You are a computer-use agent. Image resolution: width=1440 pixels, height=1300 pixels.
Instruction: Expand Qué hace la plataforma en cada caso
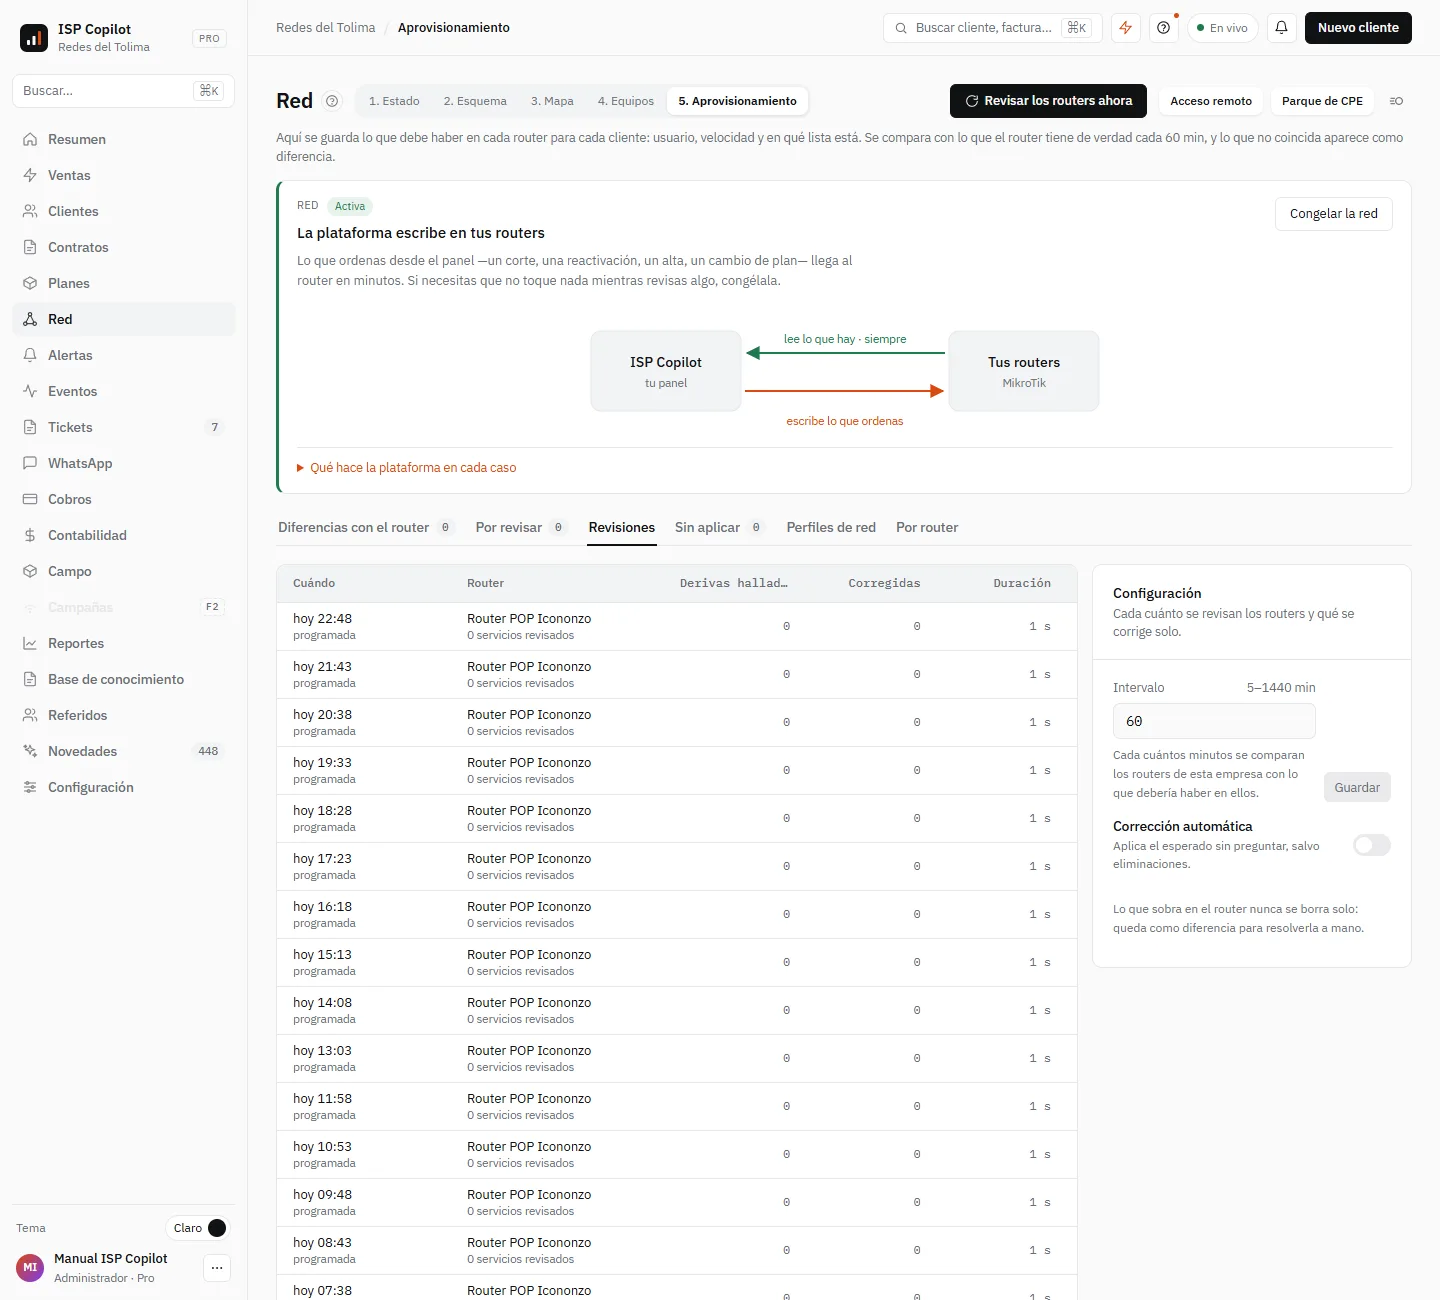(x=407, y=468)
